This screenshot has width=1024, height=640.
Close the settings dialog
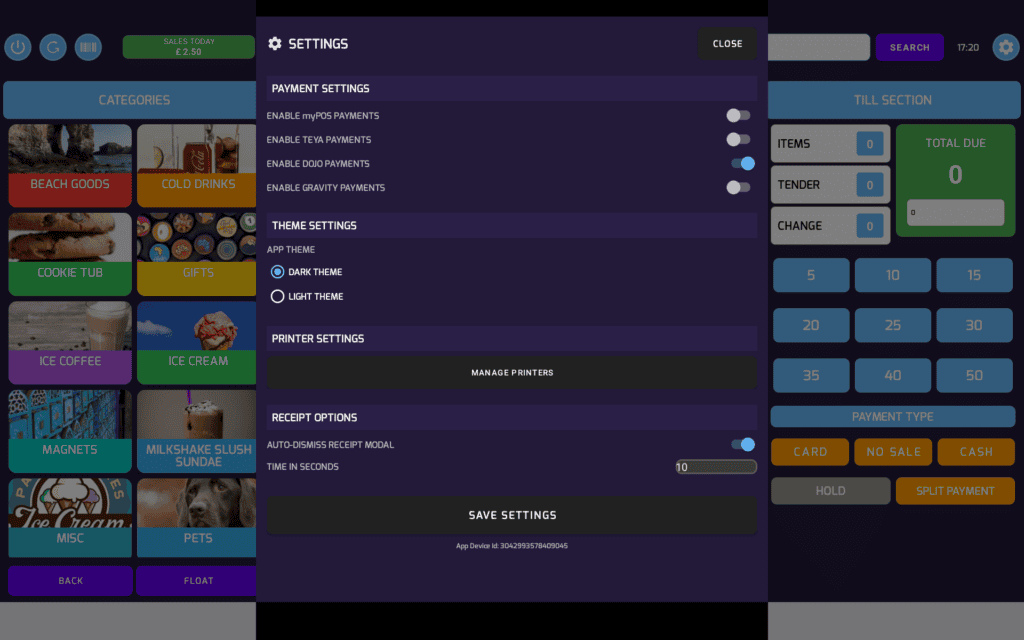pyautogui.click(x=728, y=44)
